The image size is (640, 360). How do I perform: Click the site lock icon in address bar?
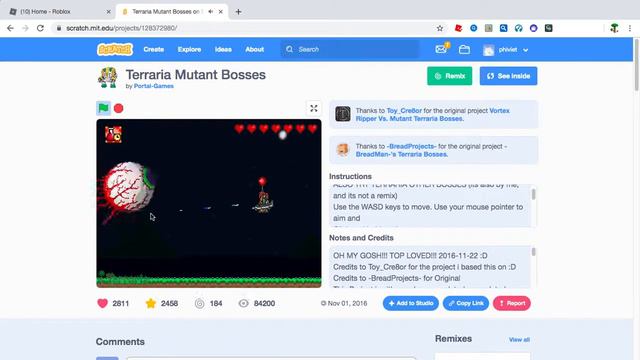click(59, 28)
